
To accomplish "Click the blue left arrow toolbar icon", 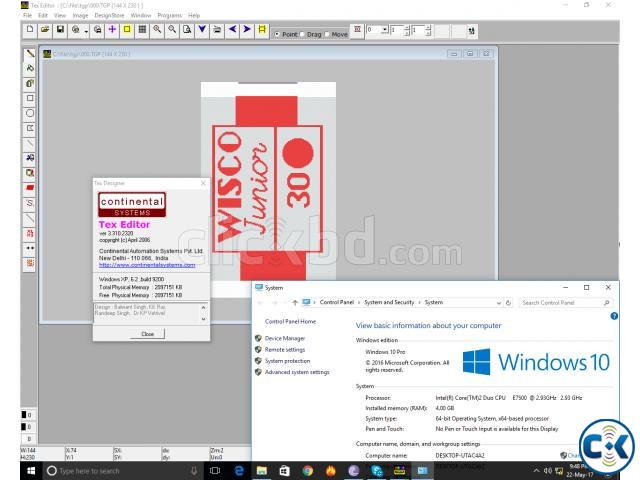I will tap(232, 30).
